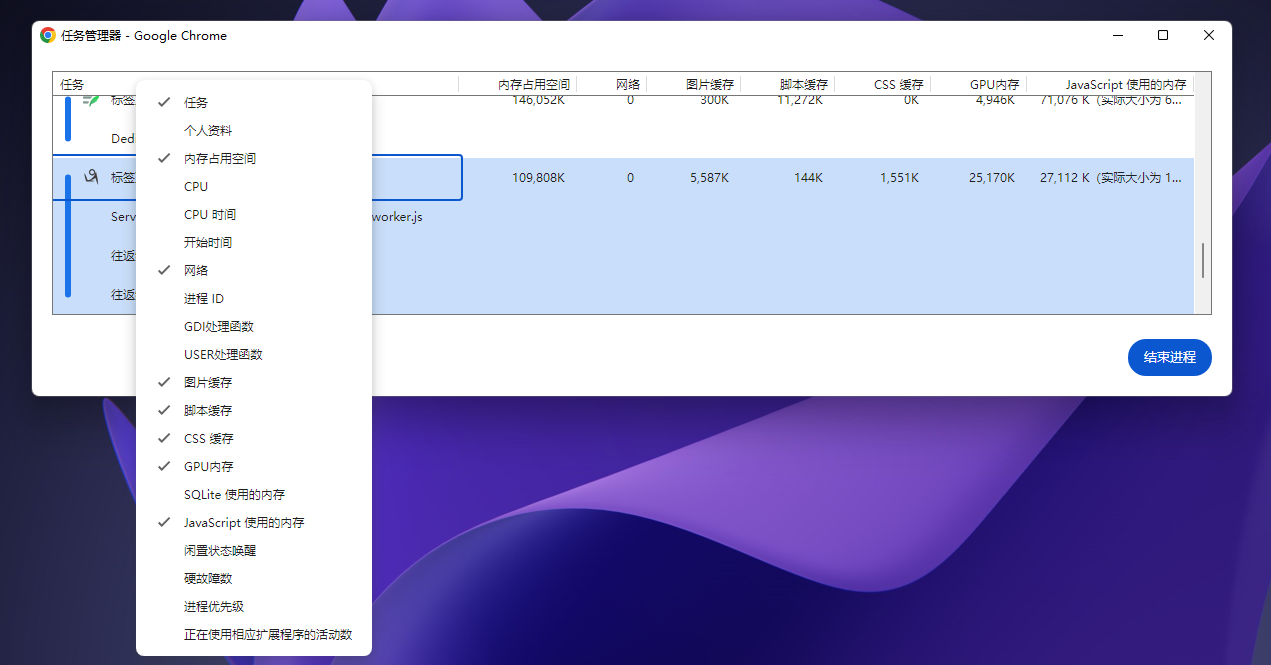Show the CPU 时间 column
Viewport: 1271px width, 665px height.
pyautogui.click(x=254, y=214)
